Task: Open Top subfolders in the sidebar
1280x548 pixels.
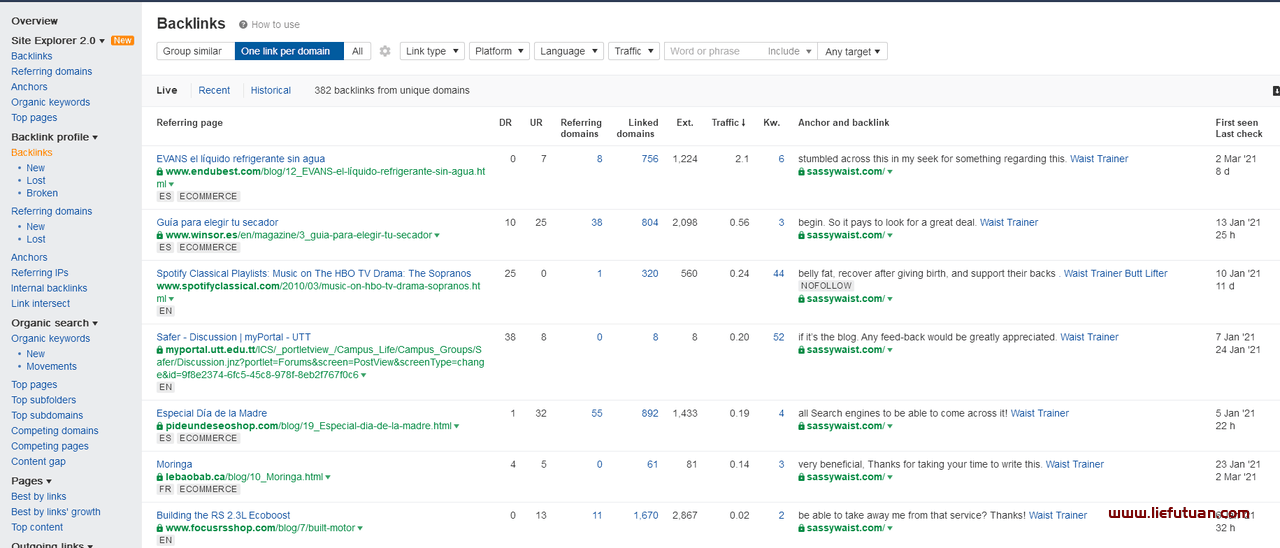Action: (44, 400)
